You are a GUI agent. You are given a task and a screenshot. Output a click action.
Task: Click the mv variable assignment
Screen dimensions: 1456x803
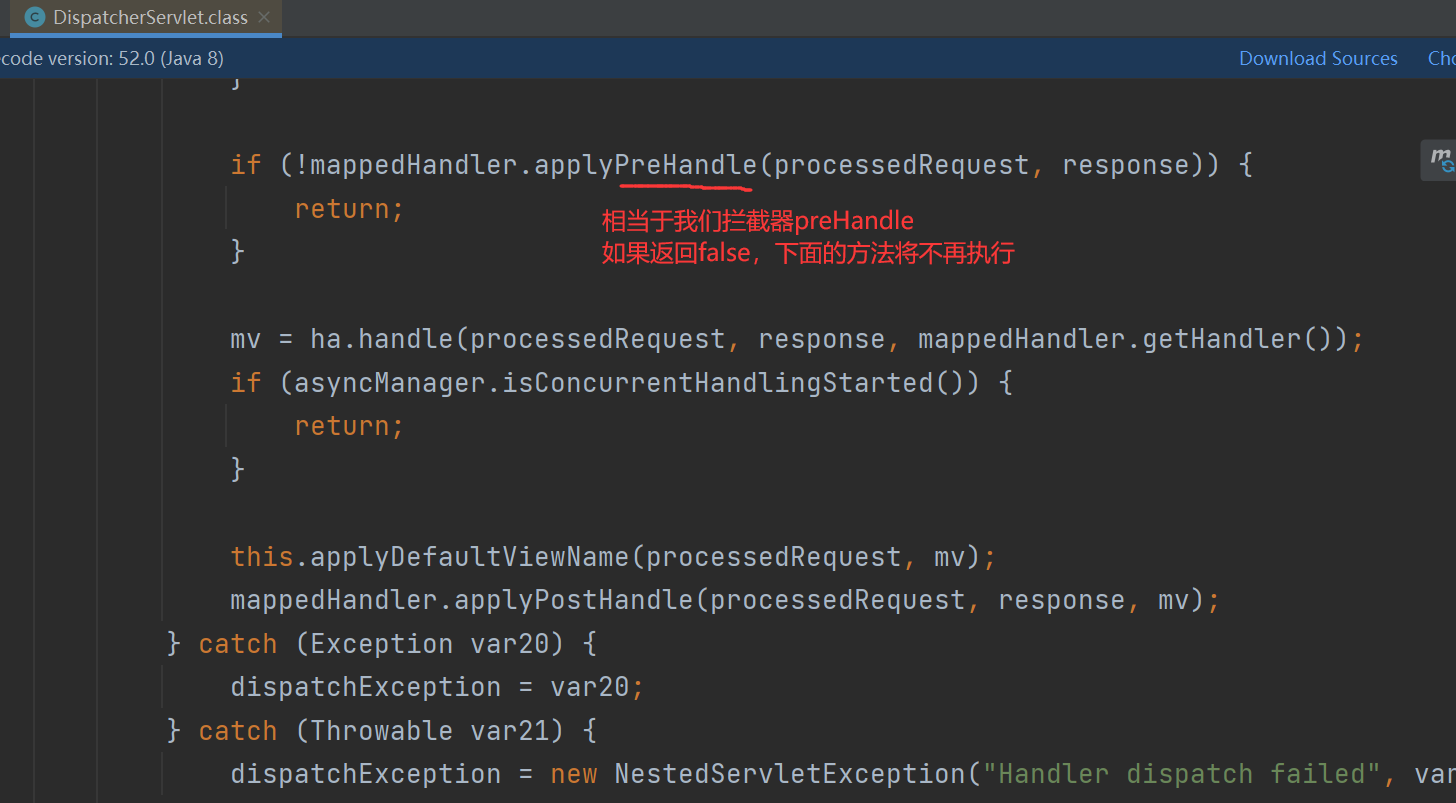pos(245,339)
